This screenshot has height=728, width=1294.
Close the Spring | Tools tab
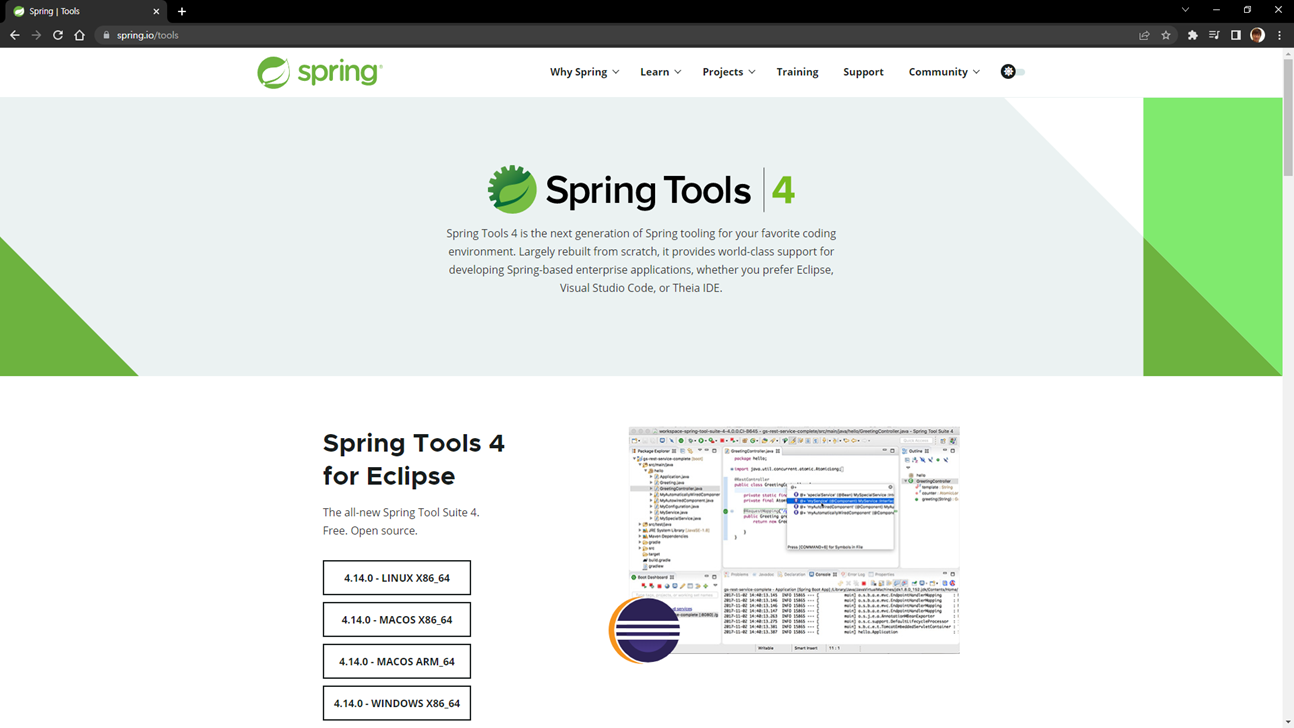(156, 11)
